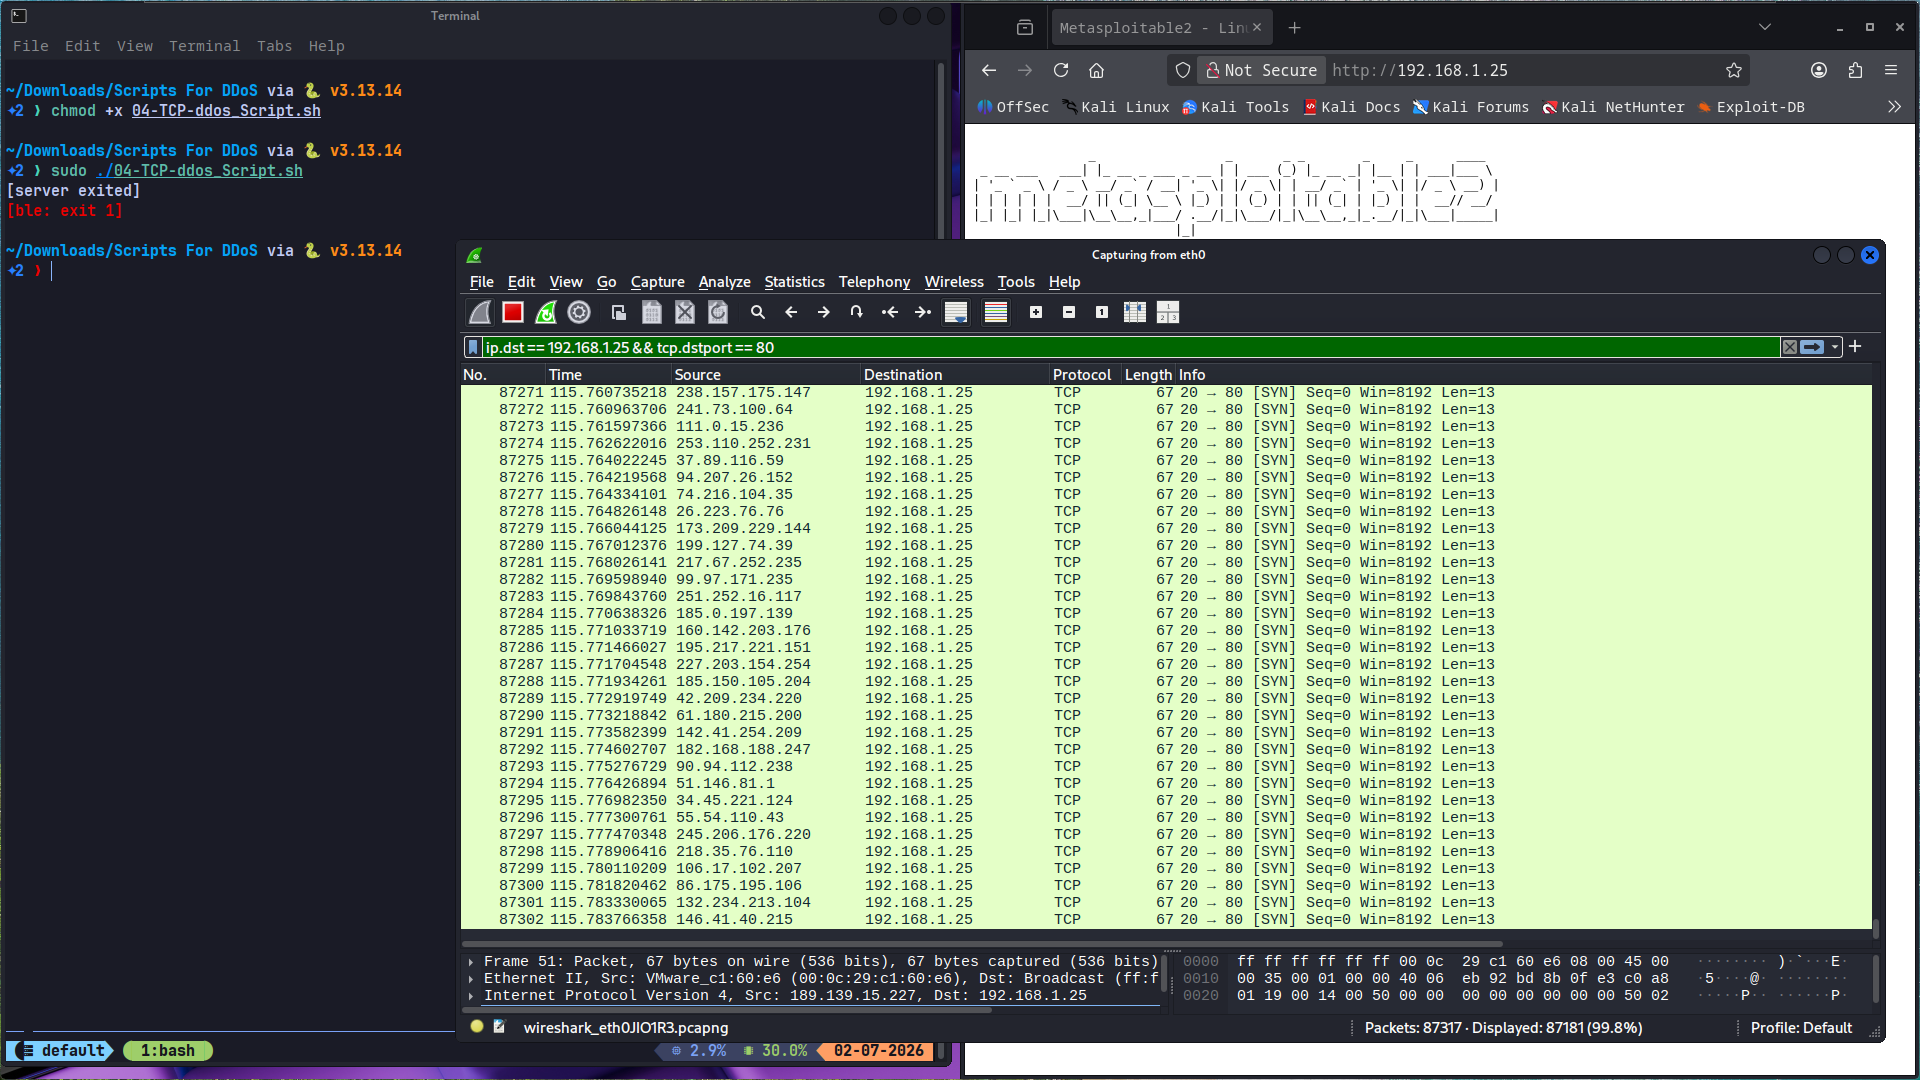
Task: Open display filter history dropdown
Action: coord(1835,348)
